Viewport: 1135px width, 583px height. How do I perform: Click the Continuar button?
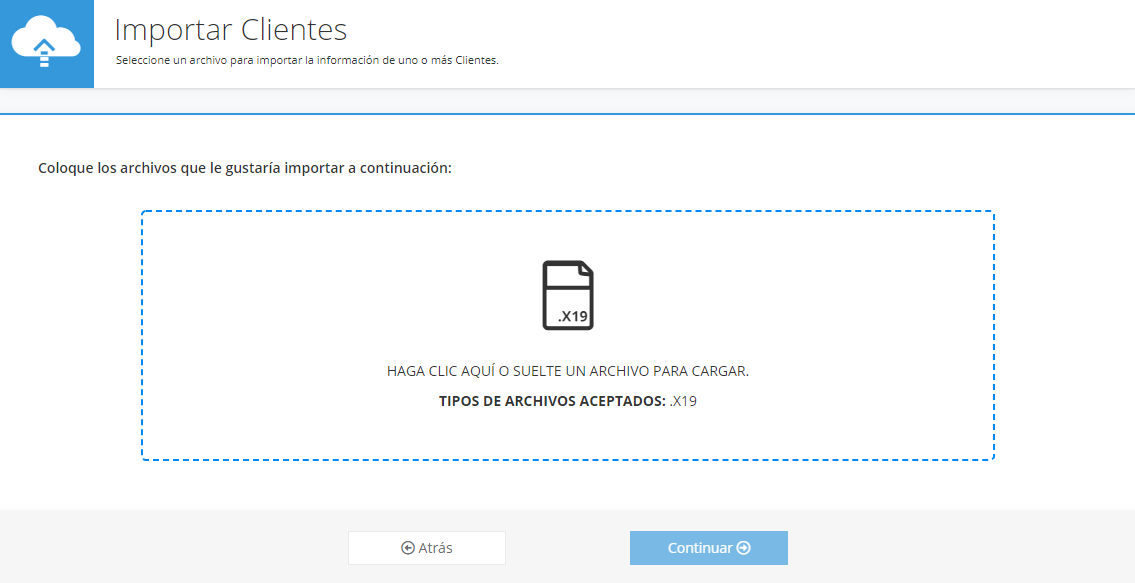[709, 548]
